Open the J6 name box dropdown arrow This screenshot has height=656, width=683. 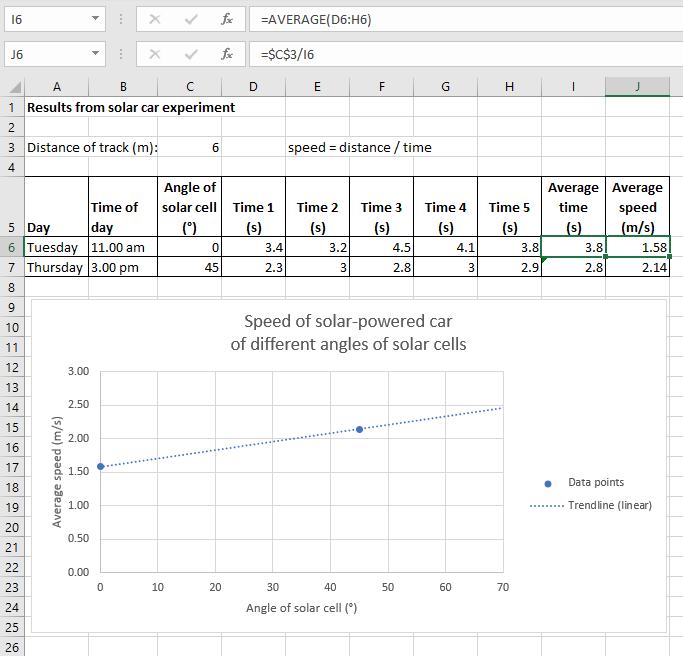click(95, 53)
